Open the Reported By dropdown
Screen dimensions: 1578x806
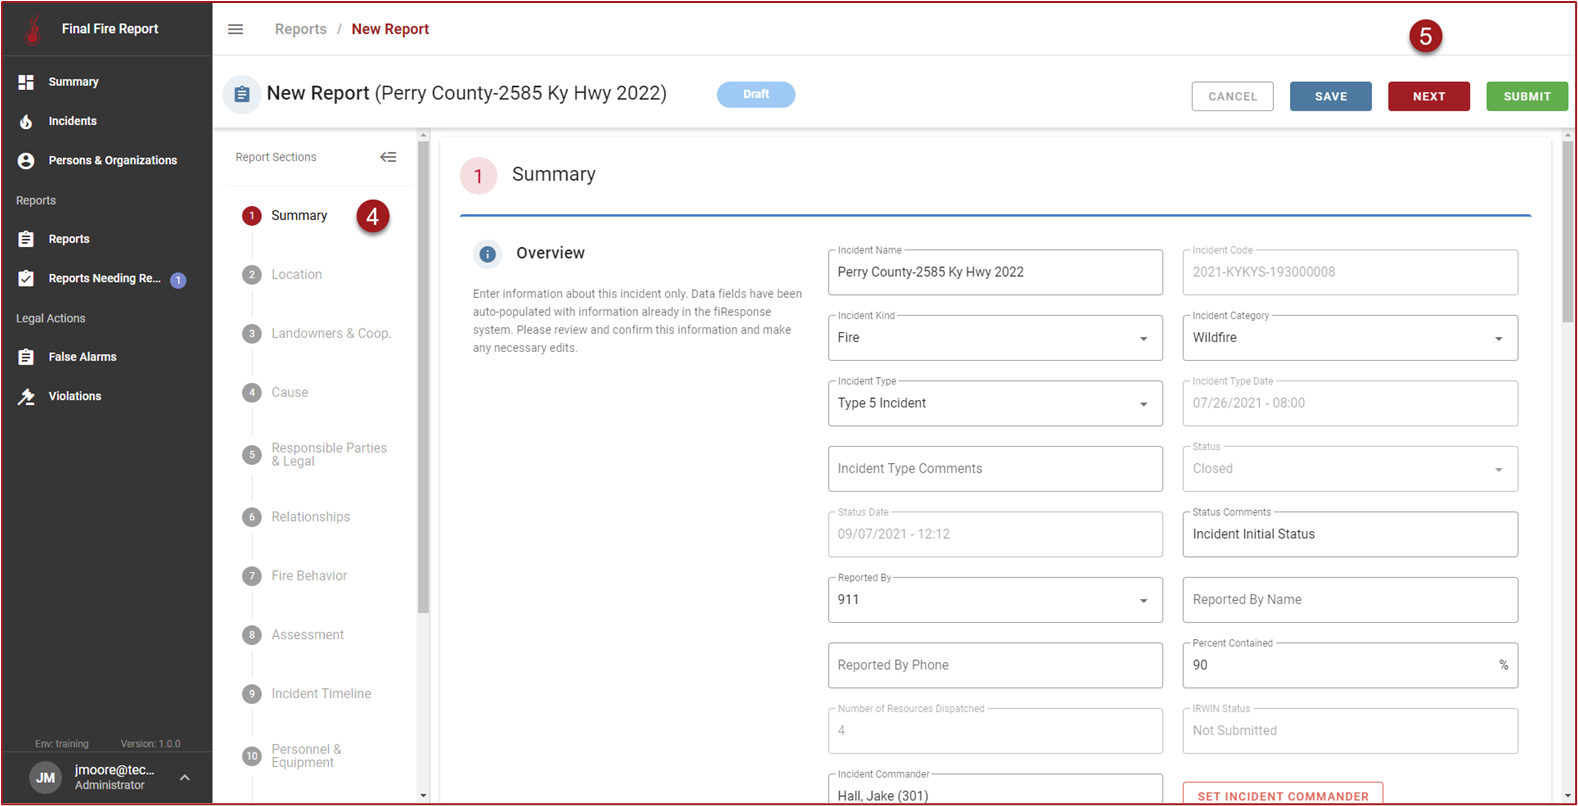point(995,600)
